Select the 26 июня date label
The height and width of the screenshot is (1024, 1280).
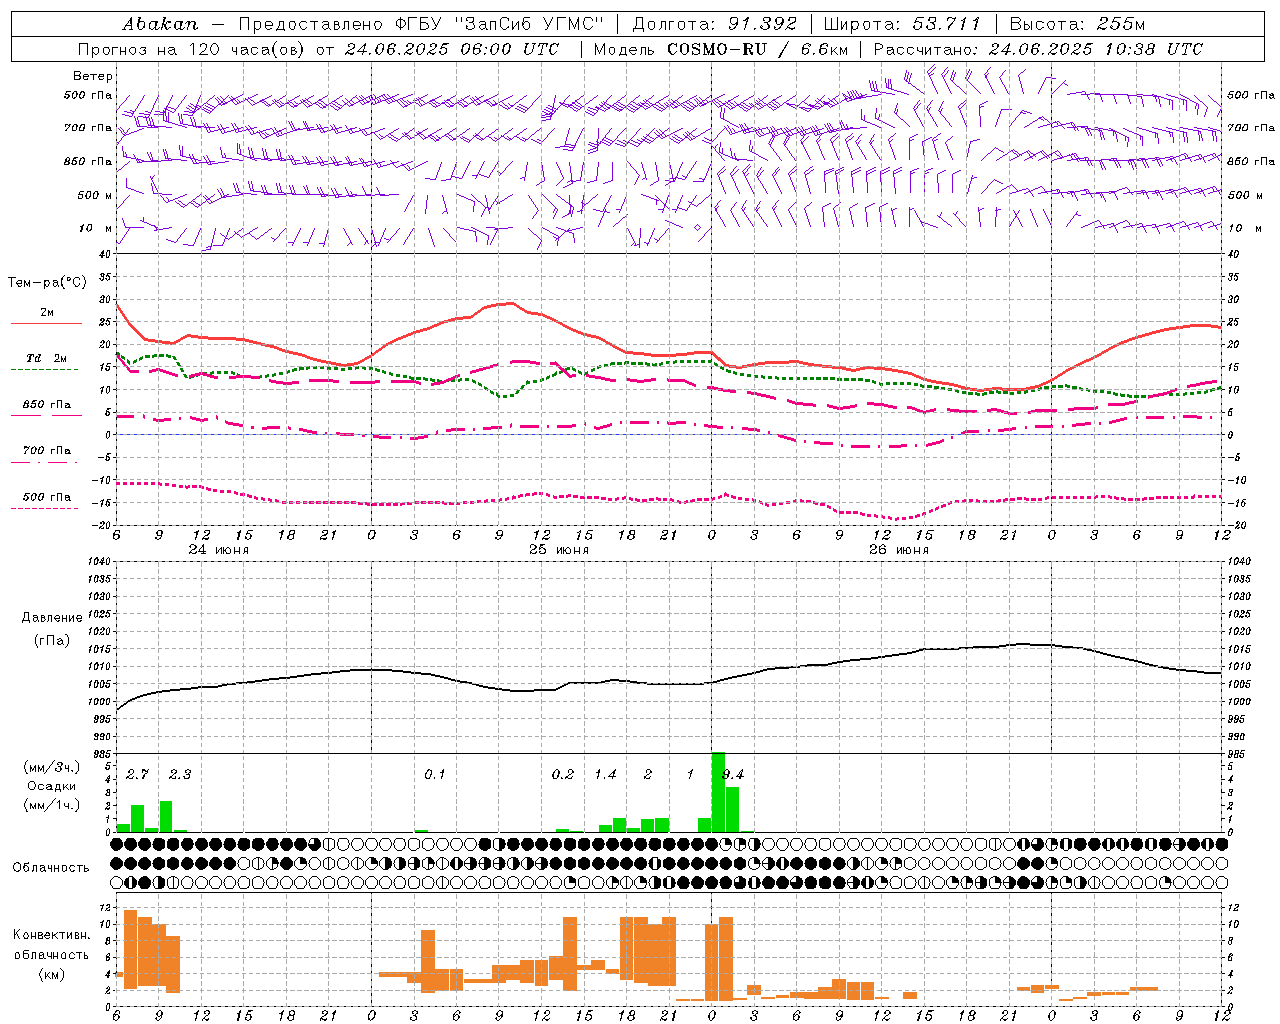tap(899, 550)
